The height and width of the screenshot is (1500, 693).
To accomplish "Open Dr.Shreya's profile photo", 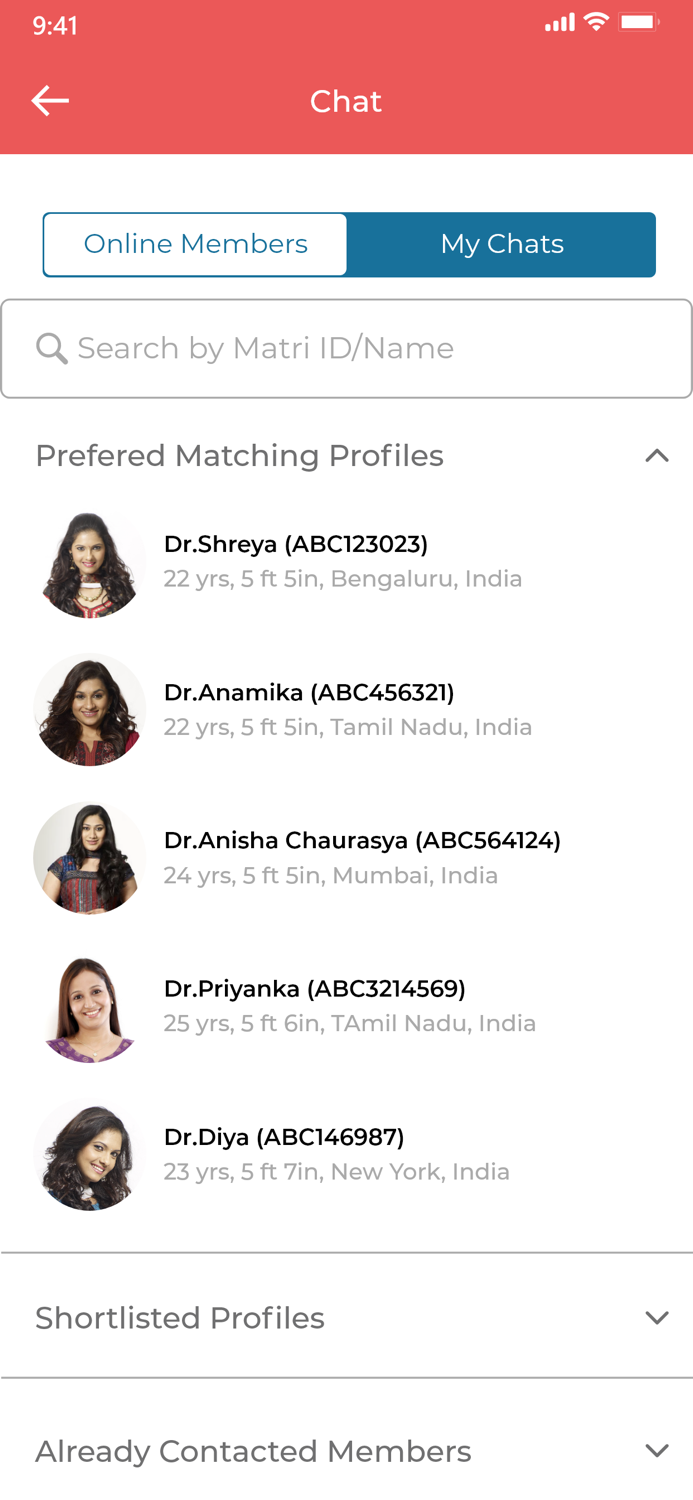I will [90, 562].
